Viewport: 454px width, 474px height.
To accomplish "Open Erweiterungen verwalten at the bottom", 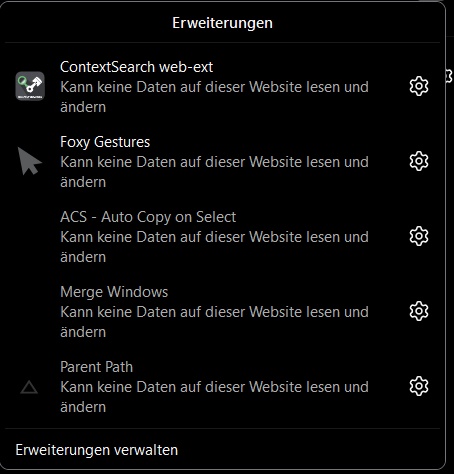I will [97, 450].
